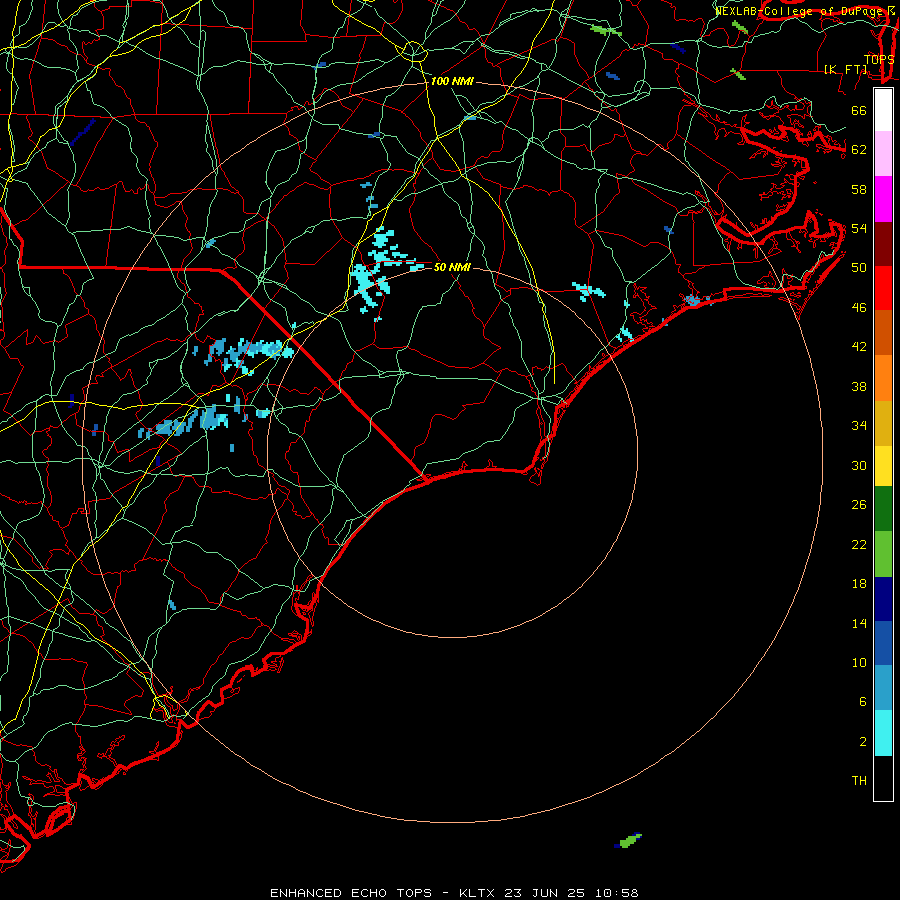Click the 'NEXLAB-College of DuPage' credit text
Screen dimensions: 900x900
pyautogui.click(x=800, y=11)
